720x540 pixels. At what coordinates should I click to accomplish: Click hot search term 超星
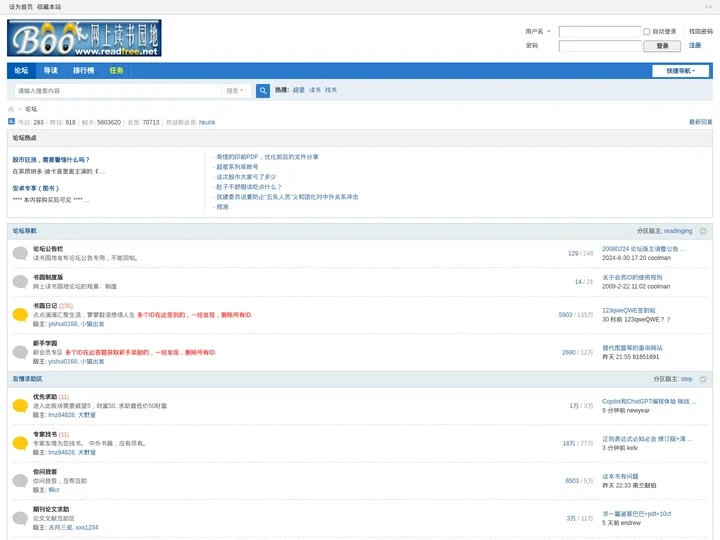(x=299, y=90)
